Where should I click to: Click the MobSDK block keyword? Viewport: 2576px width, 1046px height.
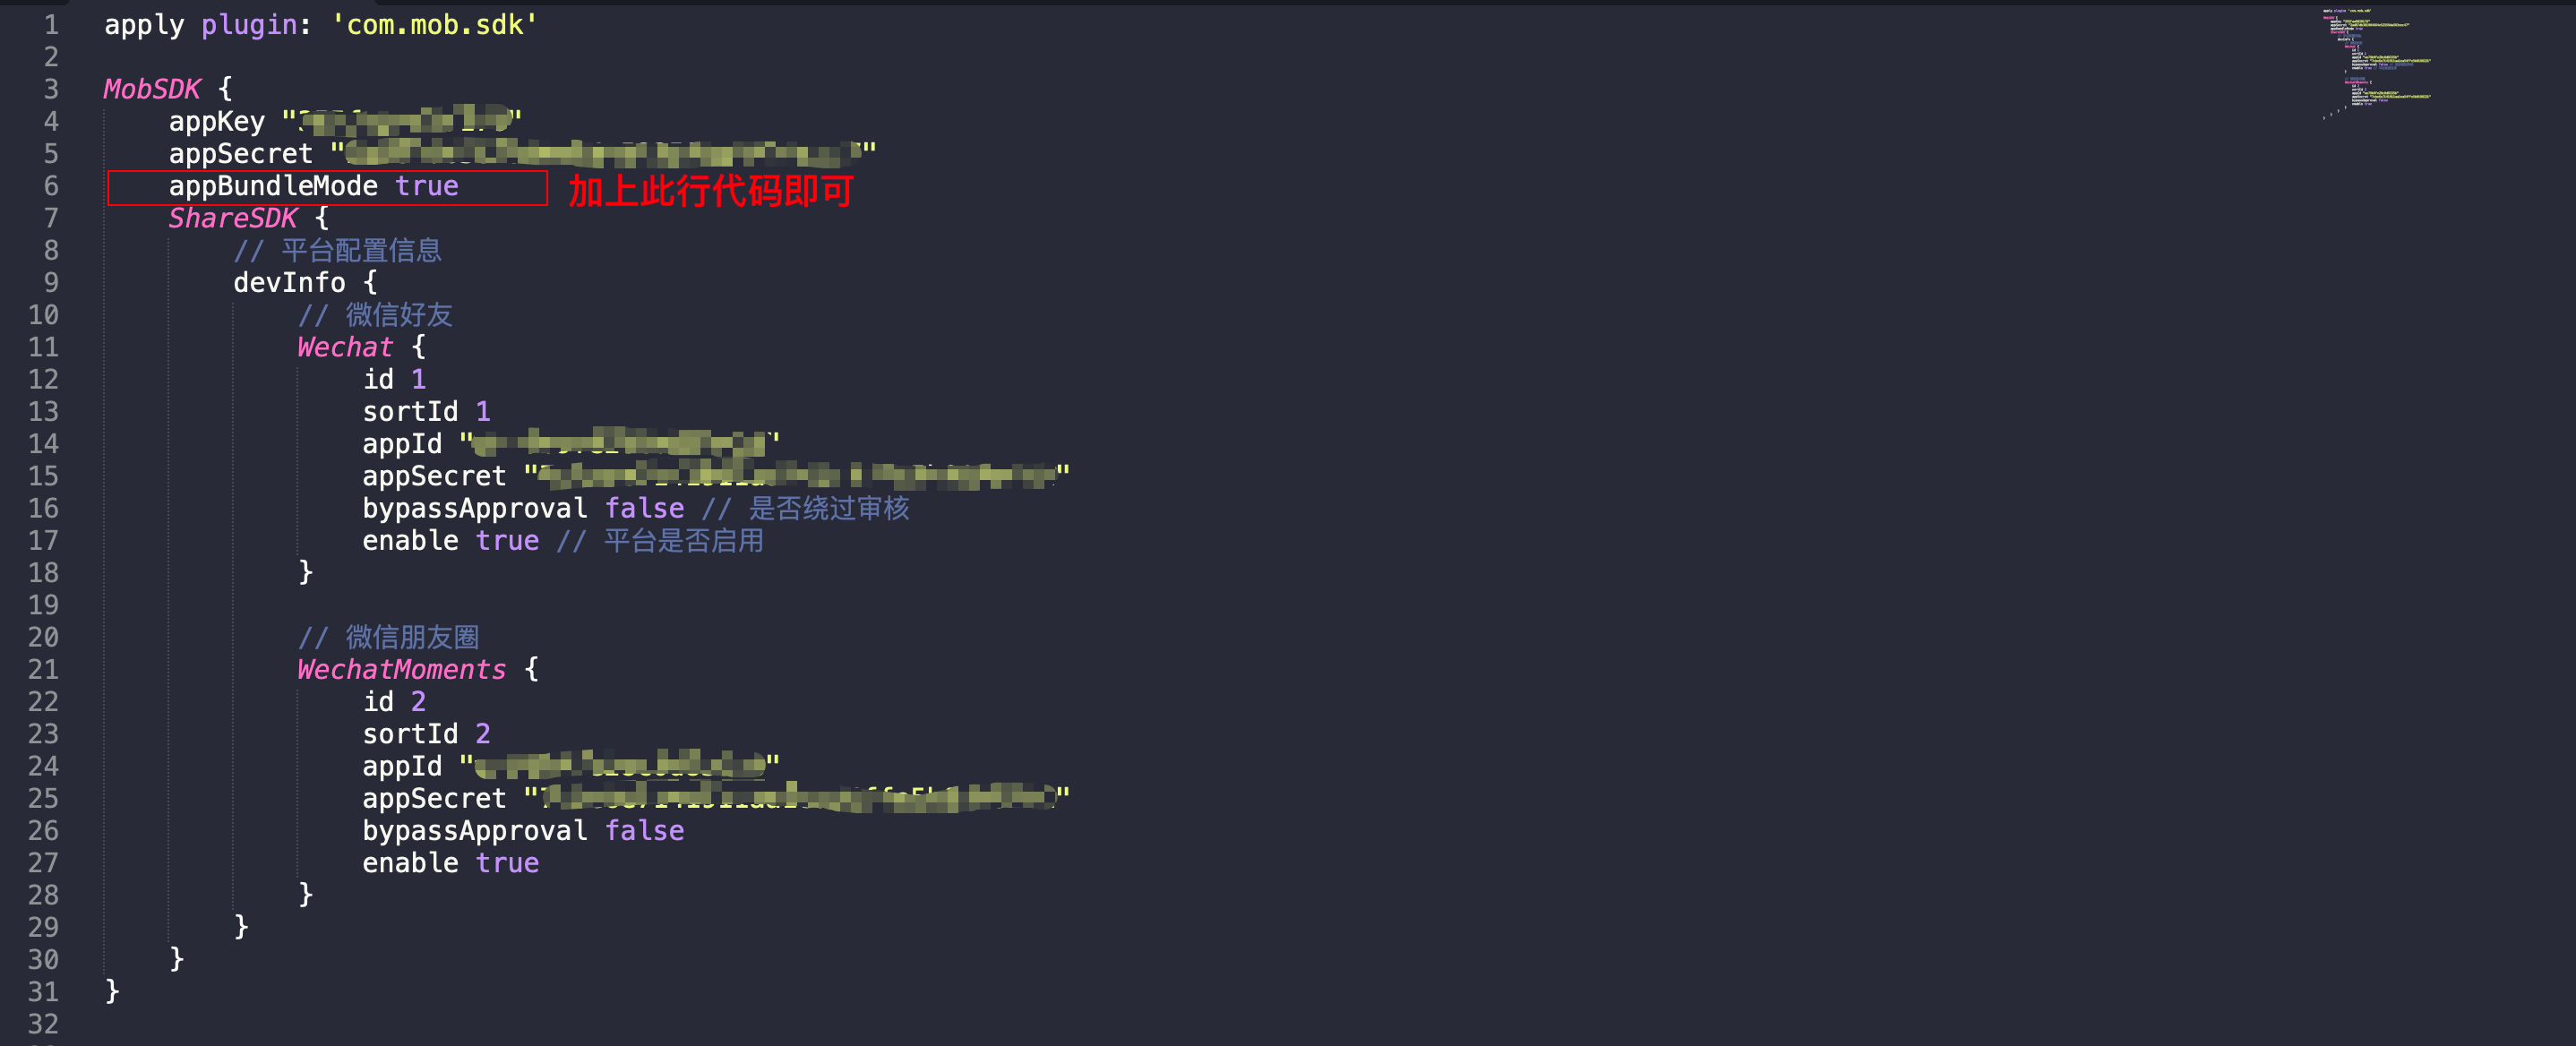point(152,89)
